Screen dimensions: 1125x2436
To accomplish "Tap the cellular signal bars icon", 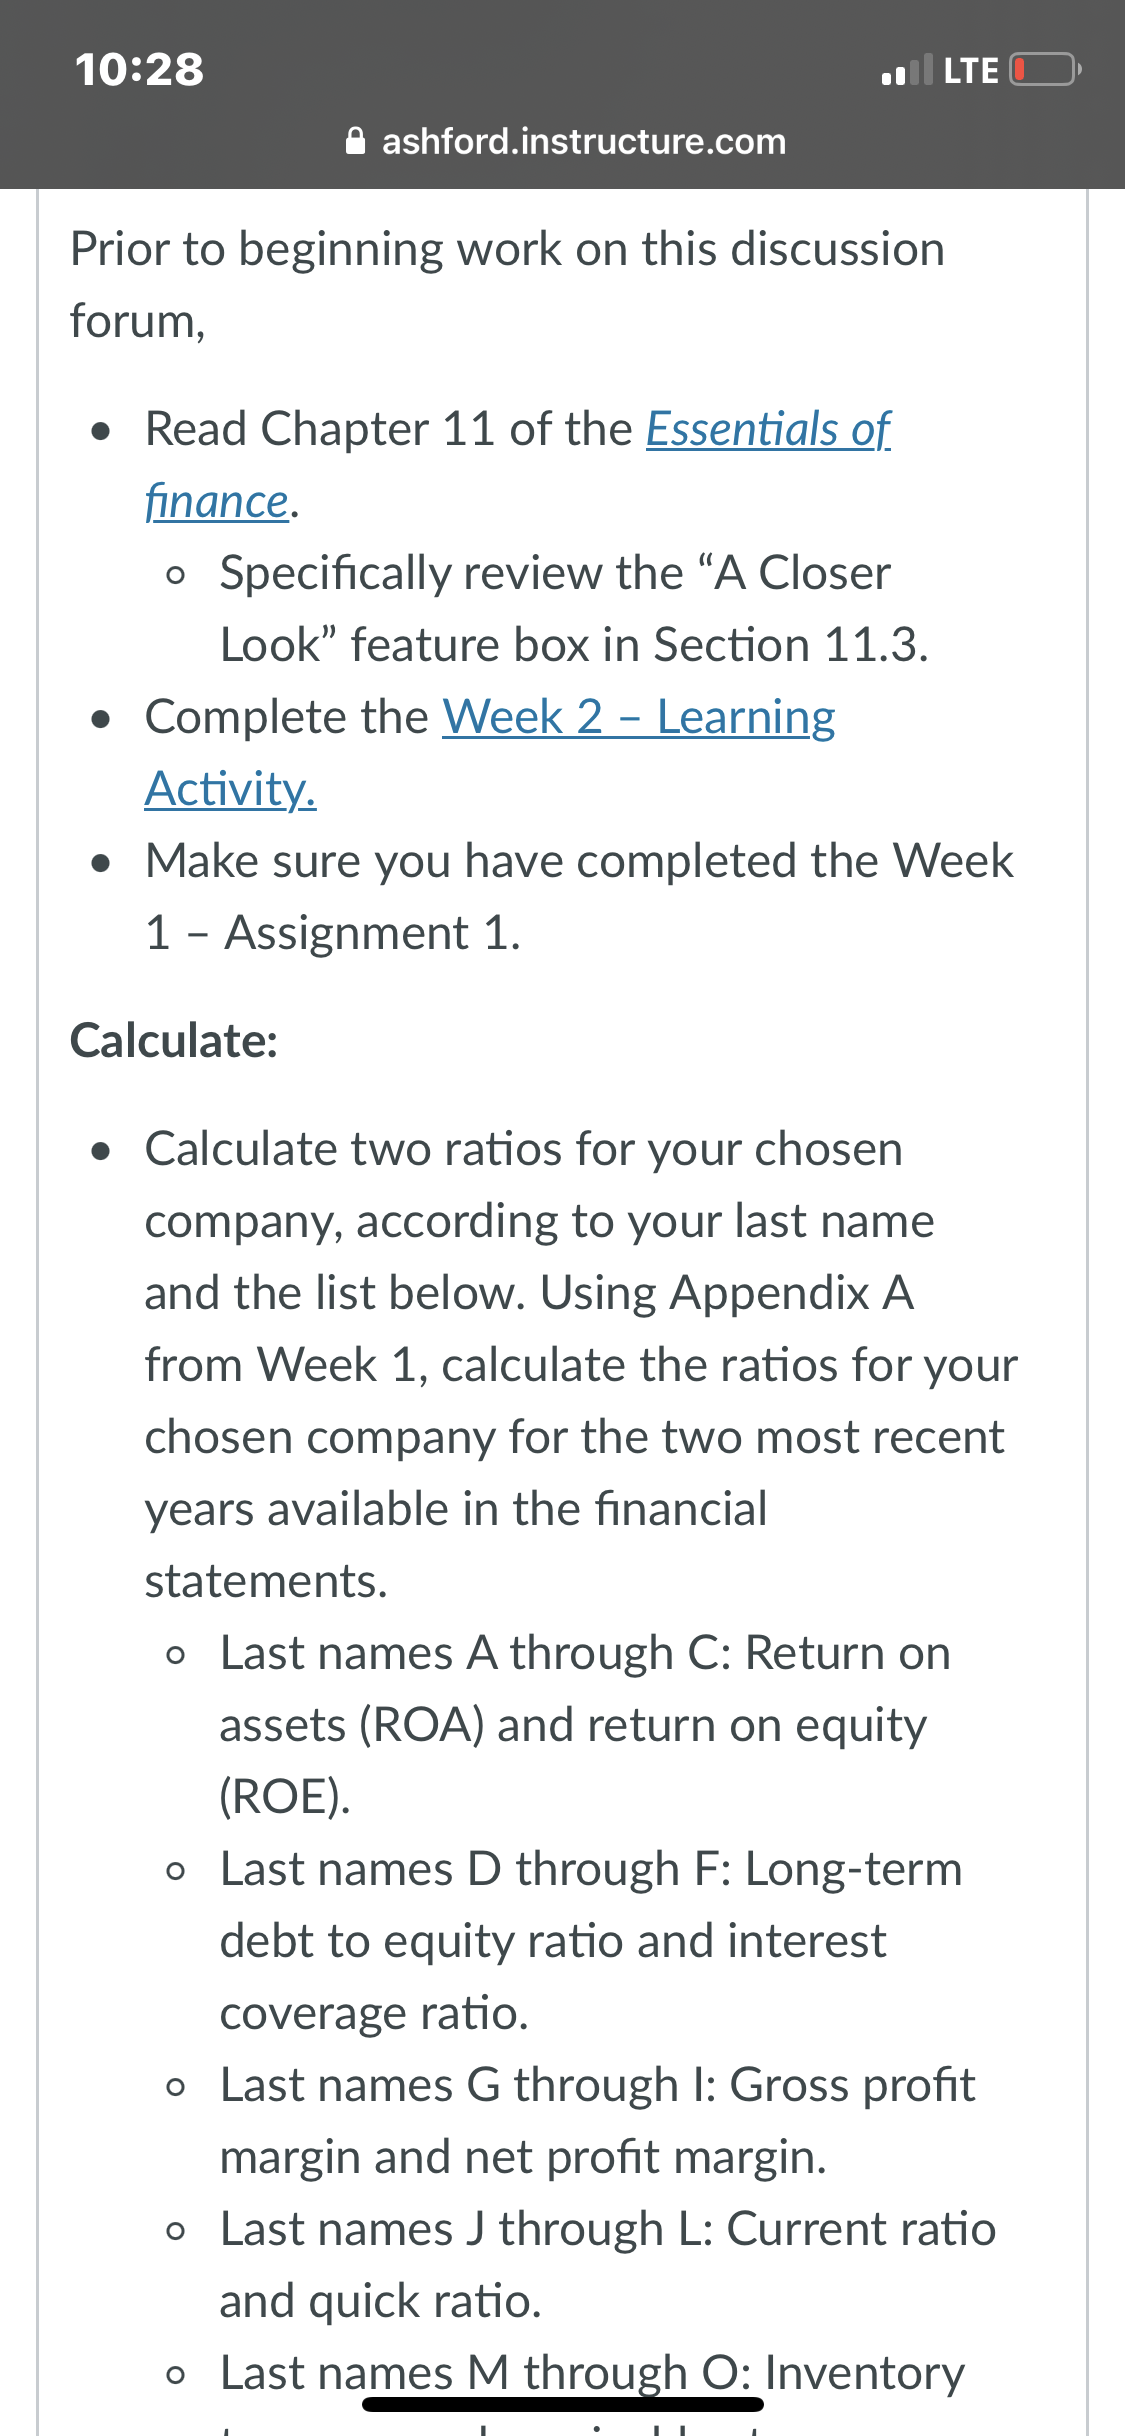I will (907, 70).
